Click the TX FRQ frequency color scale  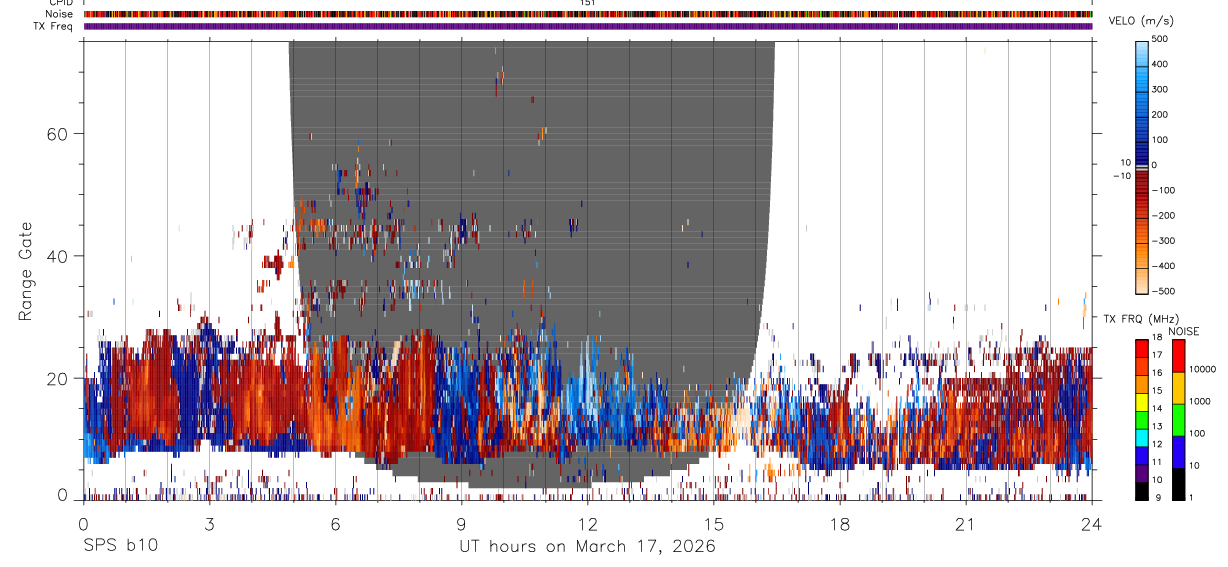pyautogui.click(x=1141, y=420)
